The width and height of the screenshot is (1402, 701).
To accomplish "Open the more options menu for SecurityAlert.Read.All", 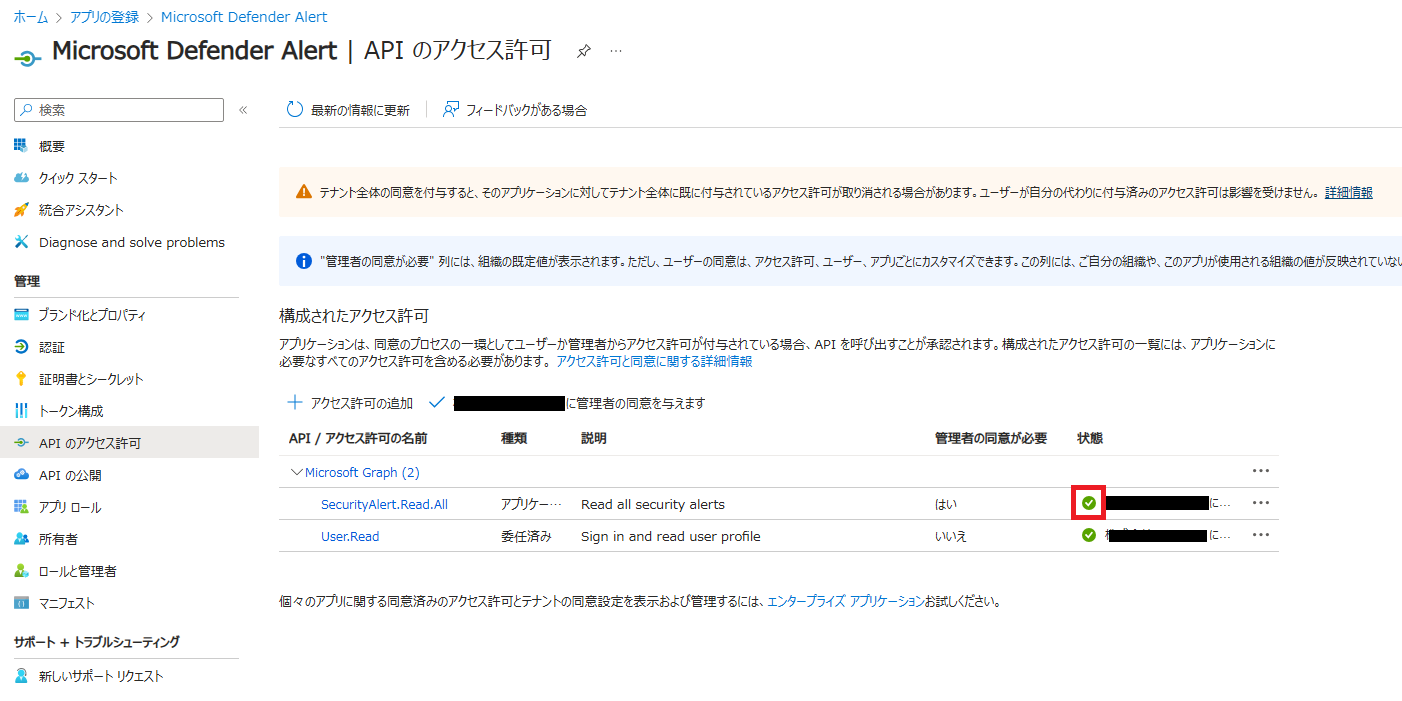I will [1261, 503].
